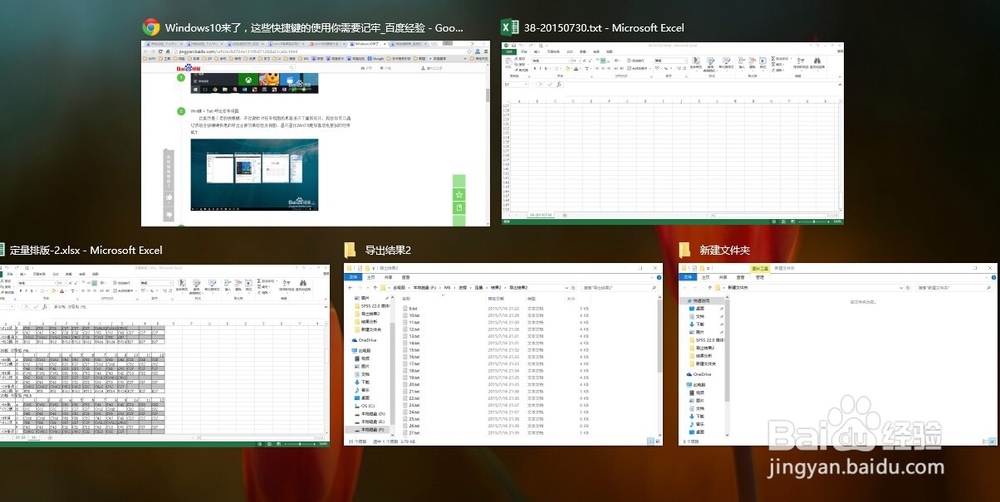Select the 定量排版-2.xlsx Excel window thumbnail
Viewport: 1000px width, 502px height.
tap(165, 355)
